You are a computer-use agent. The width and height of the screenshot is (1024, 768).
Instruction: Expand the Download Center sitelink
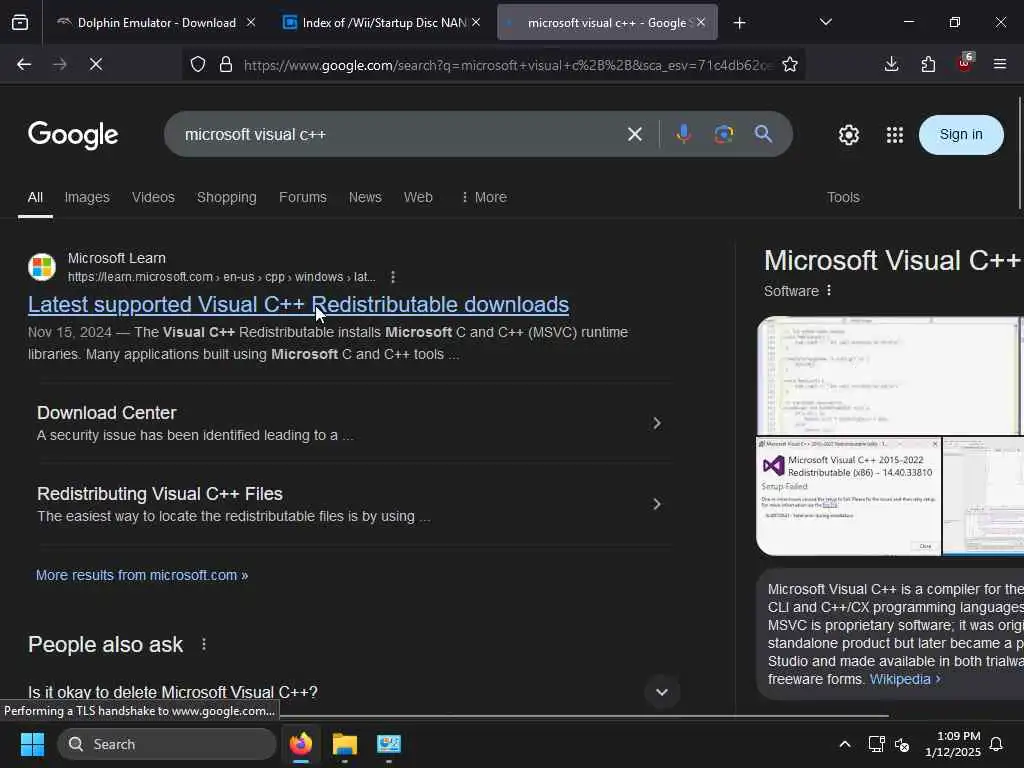657,423
